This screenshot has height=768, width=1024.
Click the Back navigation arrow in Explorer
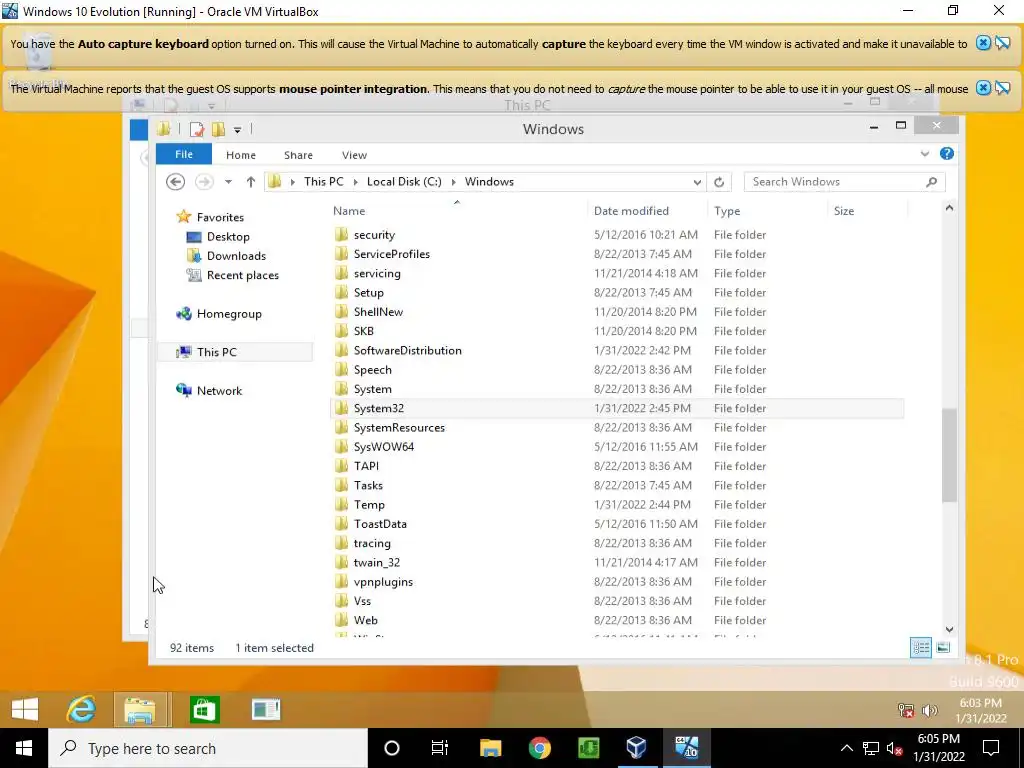click(175, 182)
